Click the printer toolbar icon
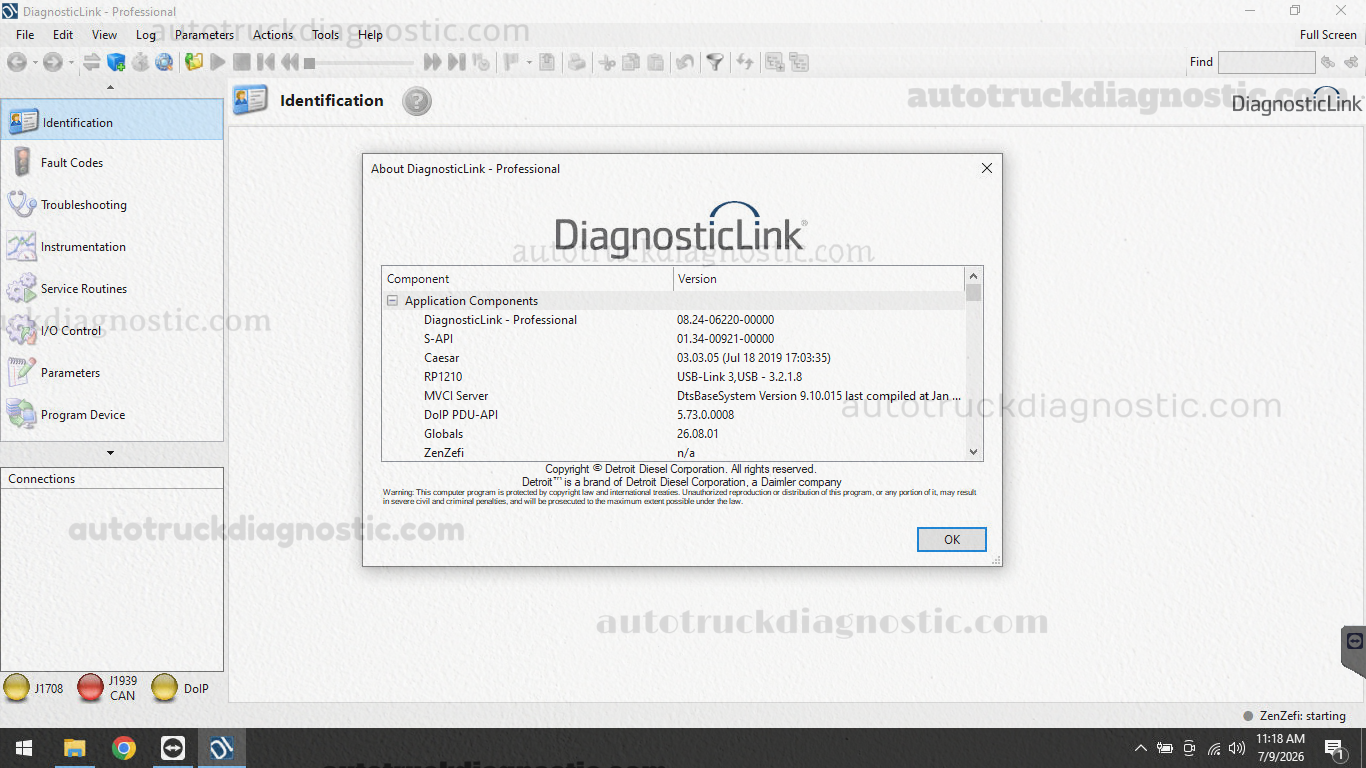 pyautogui.click(x=577, y=62)
